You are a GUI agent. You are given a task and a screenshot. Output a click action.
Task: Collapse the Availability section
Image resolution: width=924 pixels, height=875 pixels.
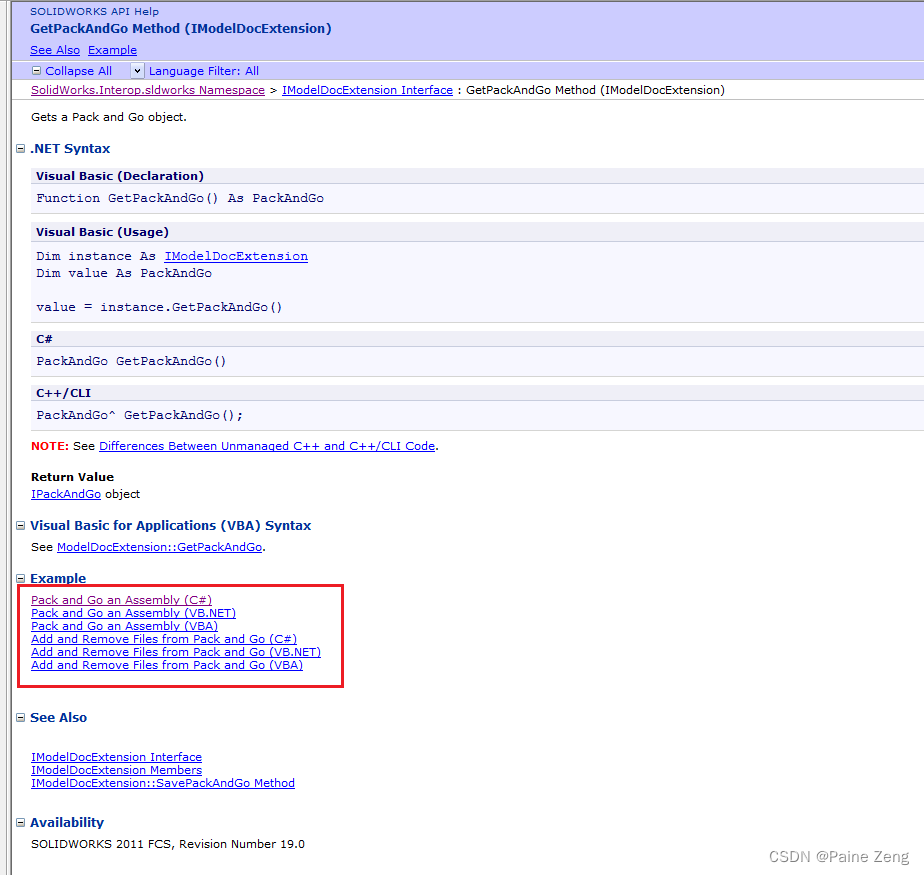click(x=21, y=823)
